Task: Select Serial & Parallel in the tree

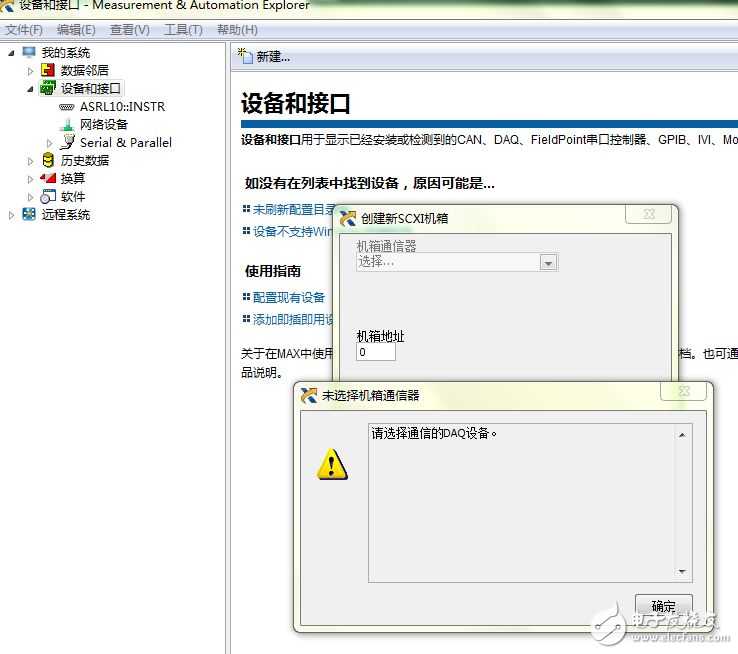Action: (126, 143)
